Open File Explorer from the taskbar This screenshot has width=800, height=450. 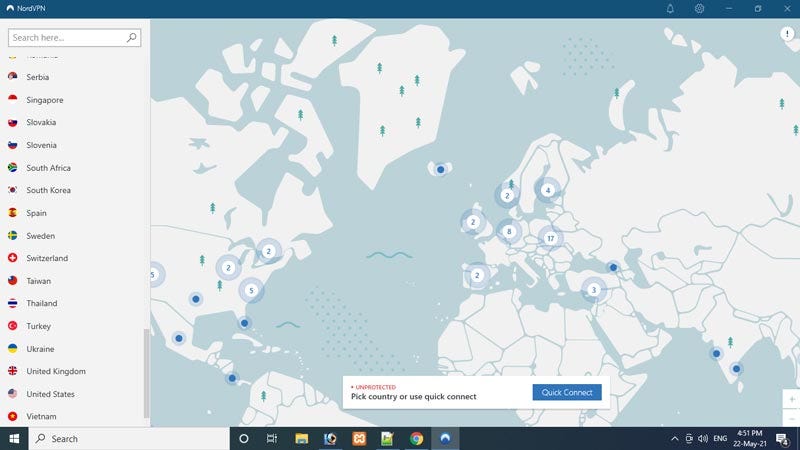click(302, 438)
